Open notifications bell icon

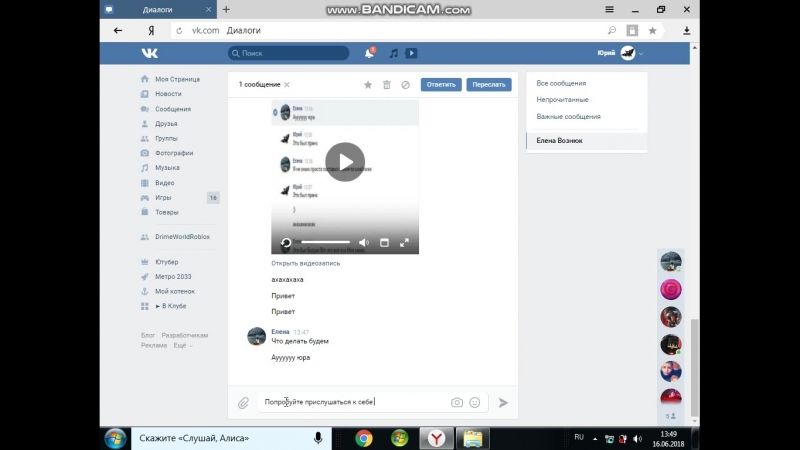(x=369, y=53)
